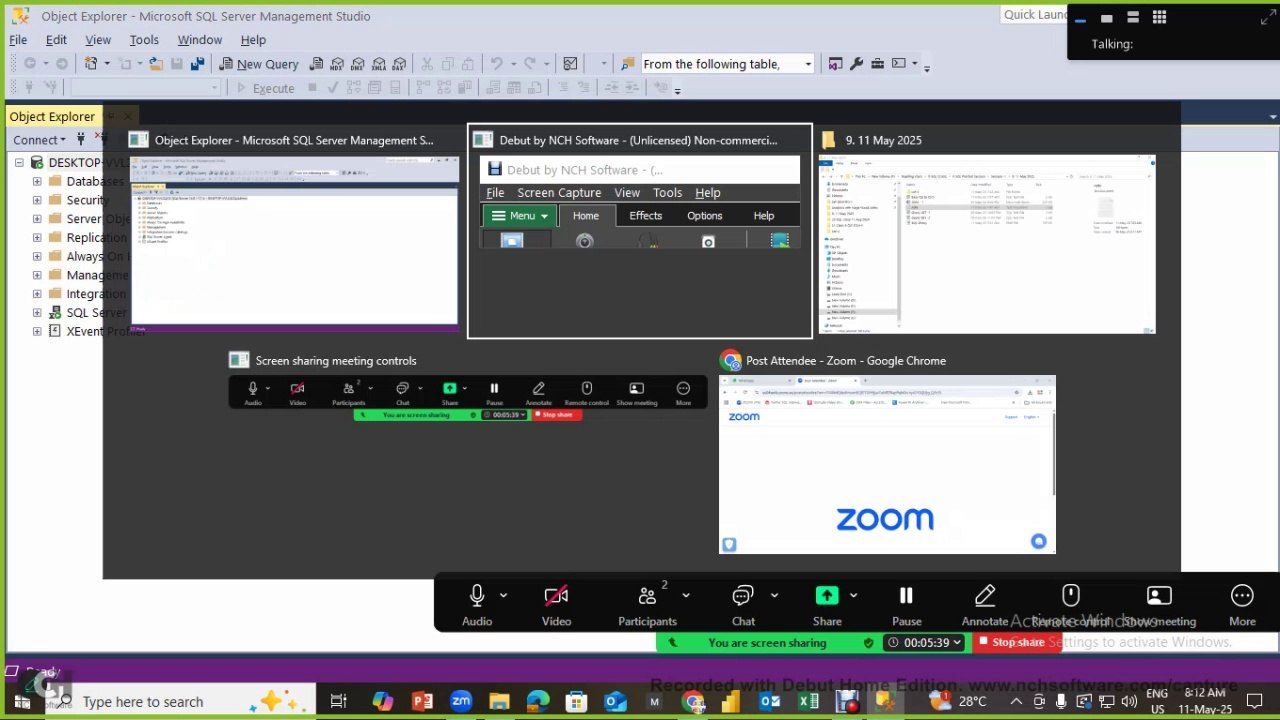Image resolution: width=1280 pixels, height=720 pixels.
Task: Open the Audio options arrow
Action: [503, 595]
